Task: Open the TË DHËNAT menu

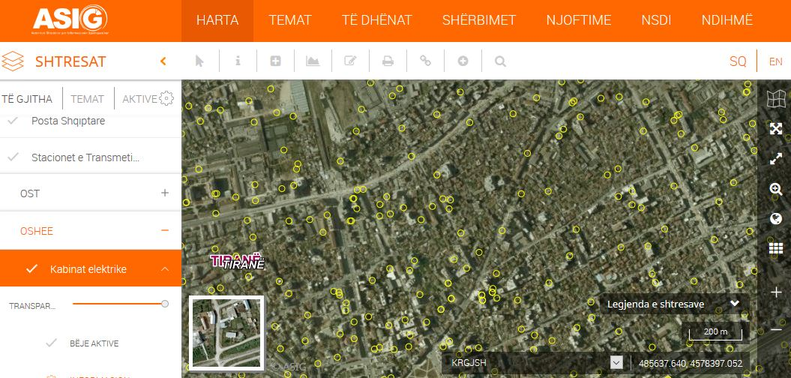Action: (377, 21)
